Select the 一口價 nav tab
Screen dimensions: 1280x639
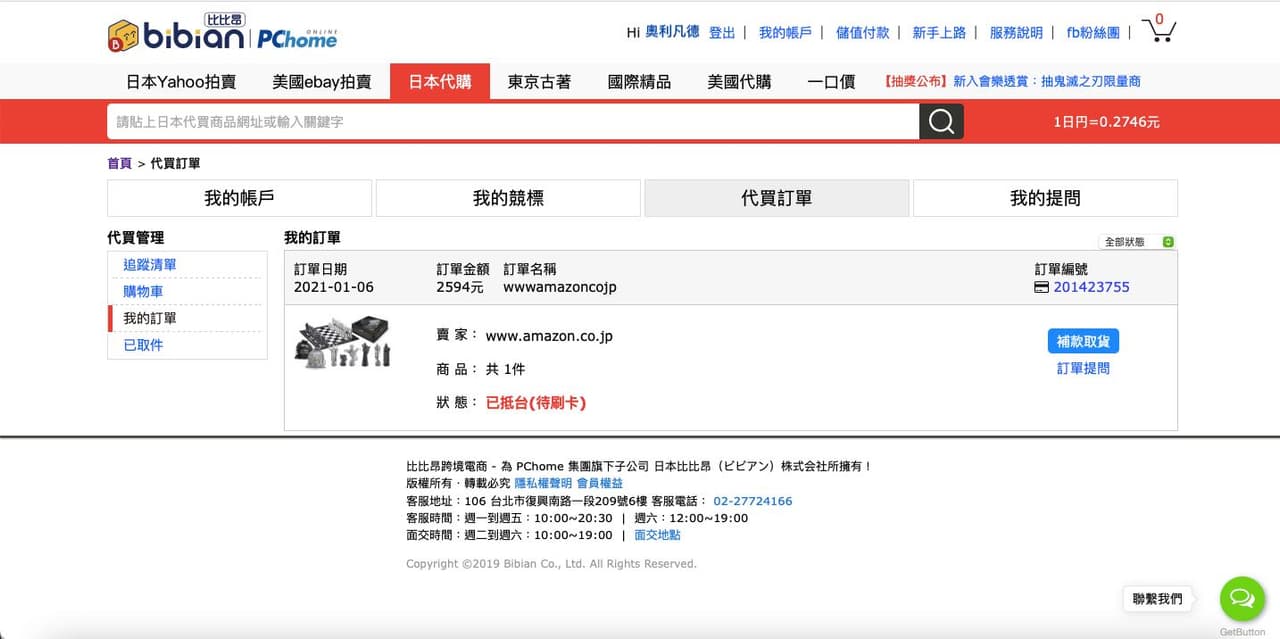coord(832,82)
